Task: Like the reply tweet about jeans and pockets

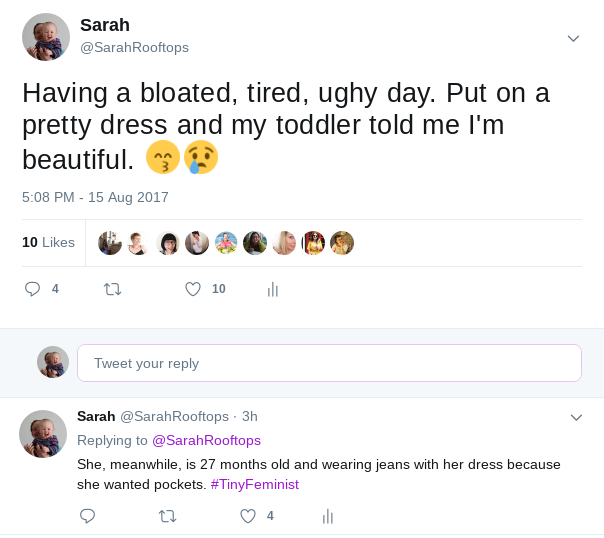Action: pyautogui.click(x=248, y=516)
